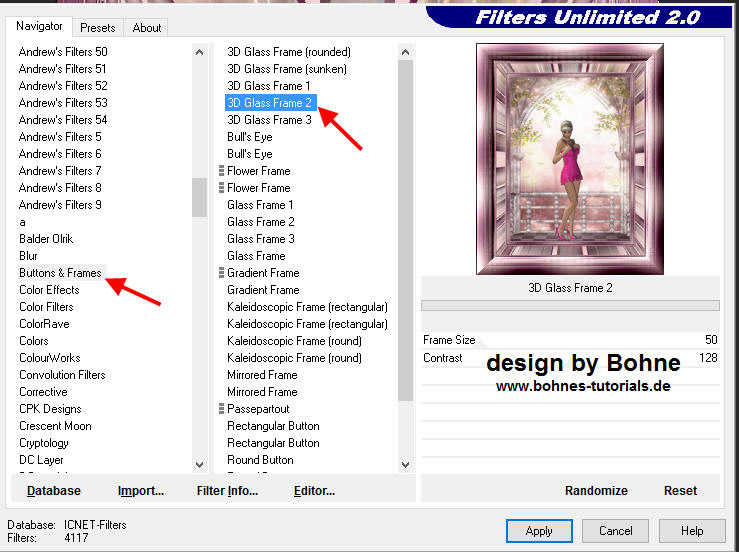Click Import... to add filters
The width and height of the screenshot is (739, 552).
pos(141,491)
